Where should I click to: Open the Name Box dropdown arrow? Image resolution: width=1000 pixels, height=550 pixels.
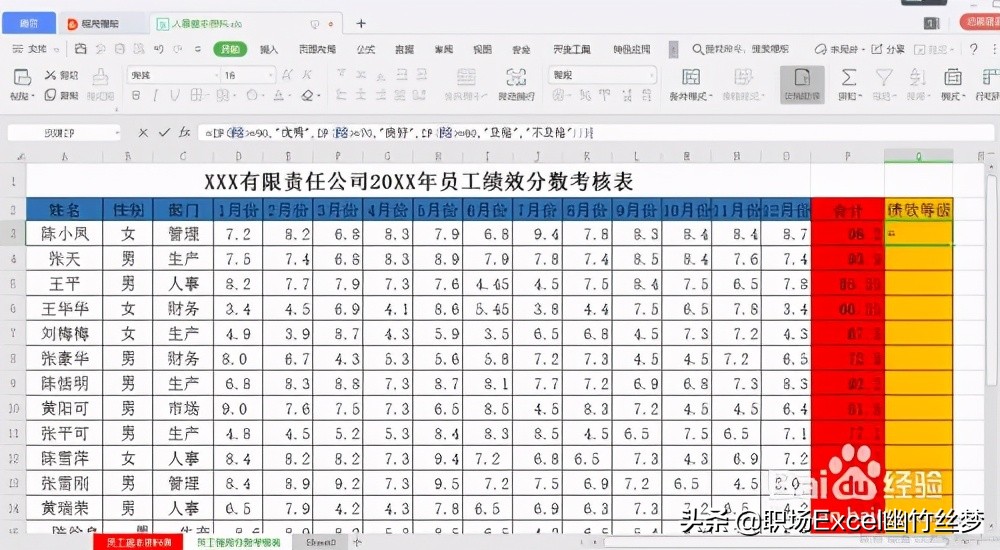pyautogui.click(x=117, y=133)
